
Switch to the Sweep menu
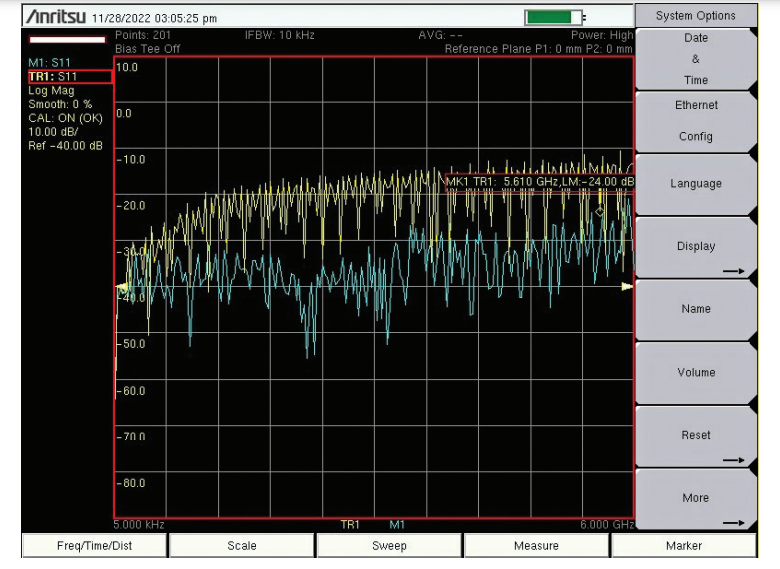(x=389, y=546)
